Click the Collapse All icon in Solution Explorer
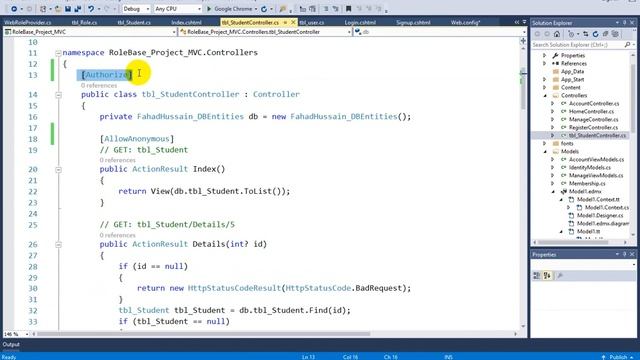 [x=605, y=34]
